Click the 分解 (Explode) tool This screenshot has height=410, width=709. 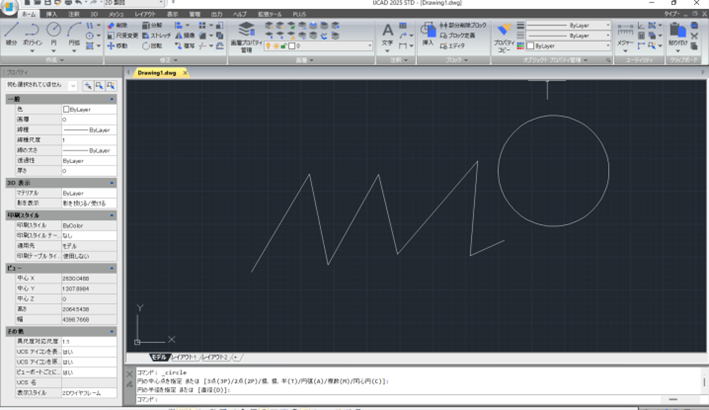[152, 25]
